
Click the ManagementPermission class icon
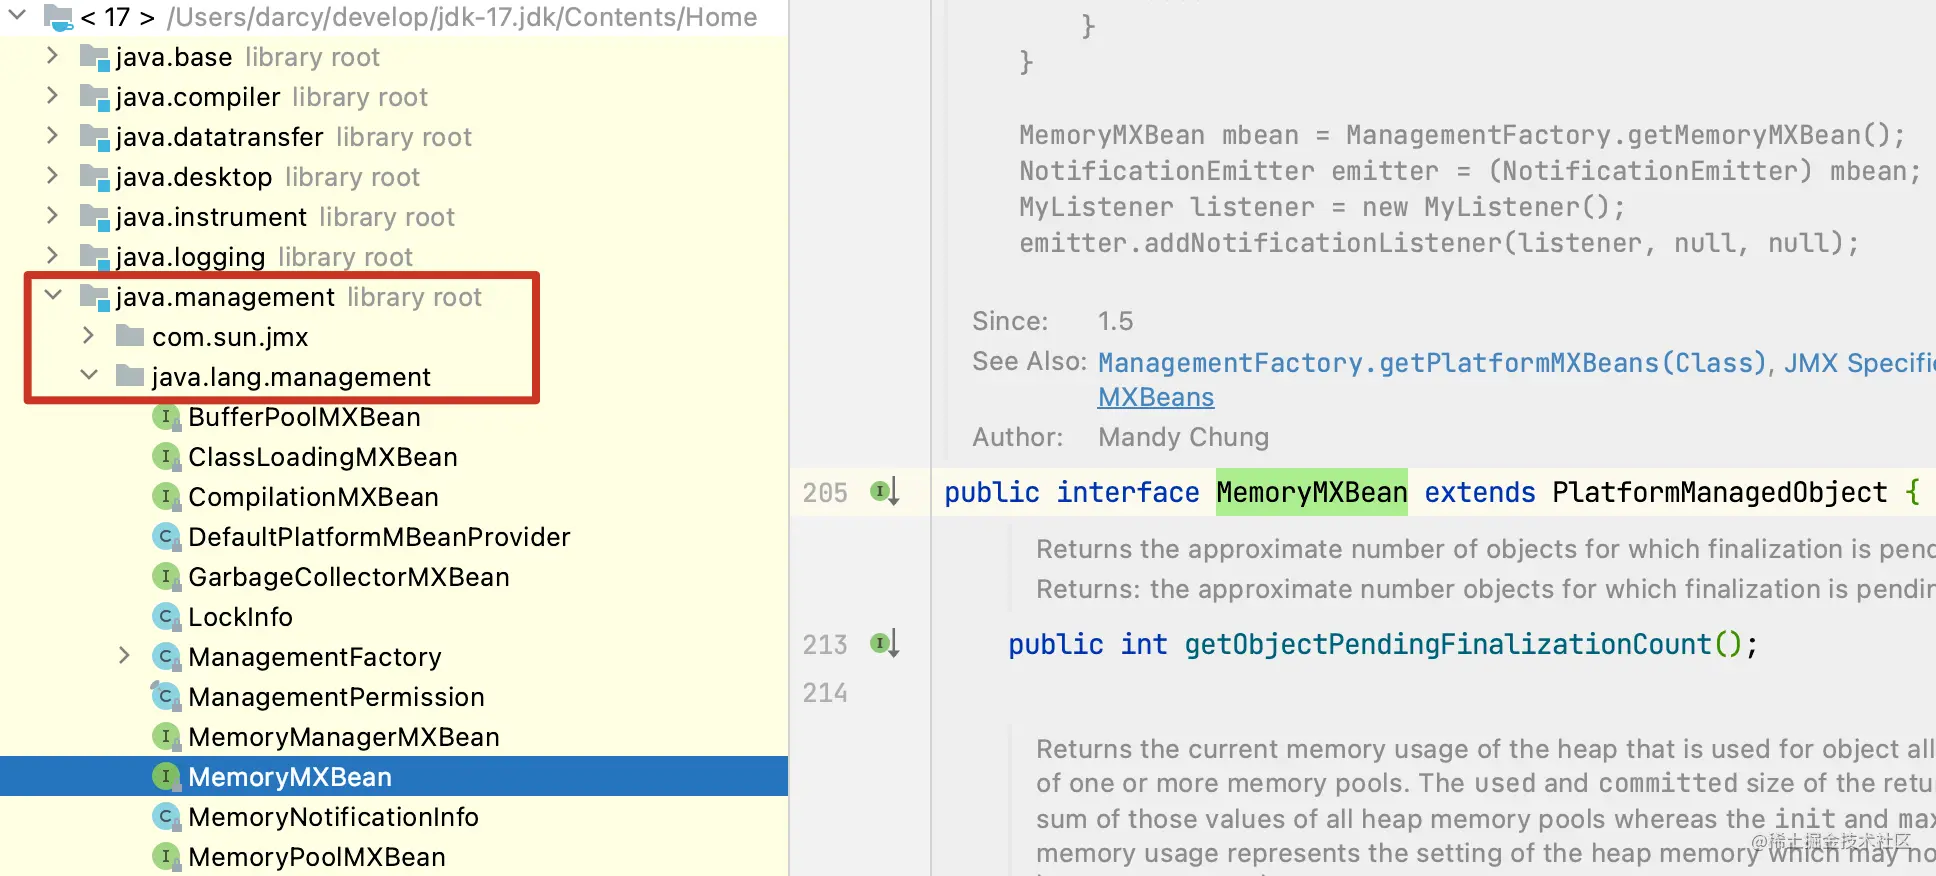click(165, 696)
